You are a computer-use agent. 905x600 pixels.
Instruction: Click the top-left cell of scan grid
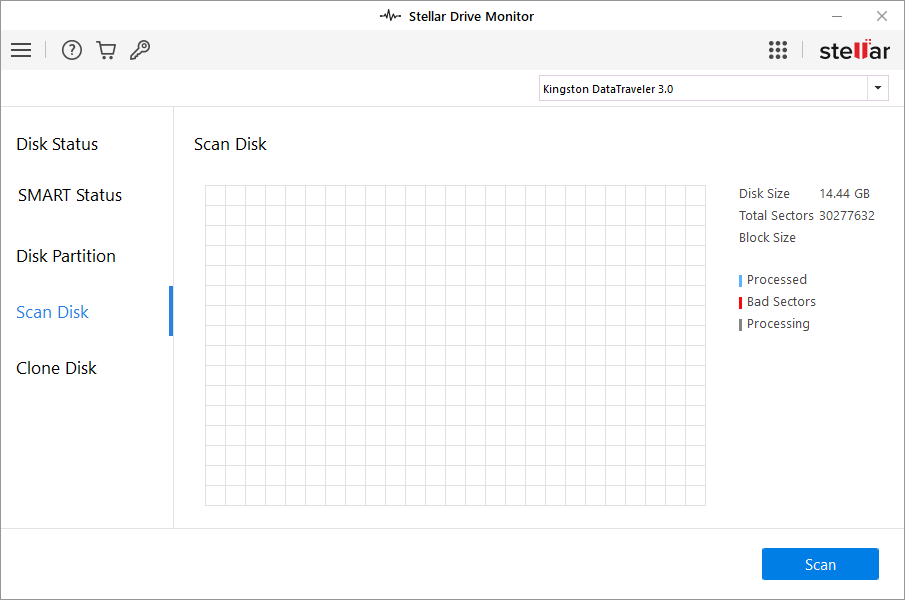215,195
